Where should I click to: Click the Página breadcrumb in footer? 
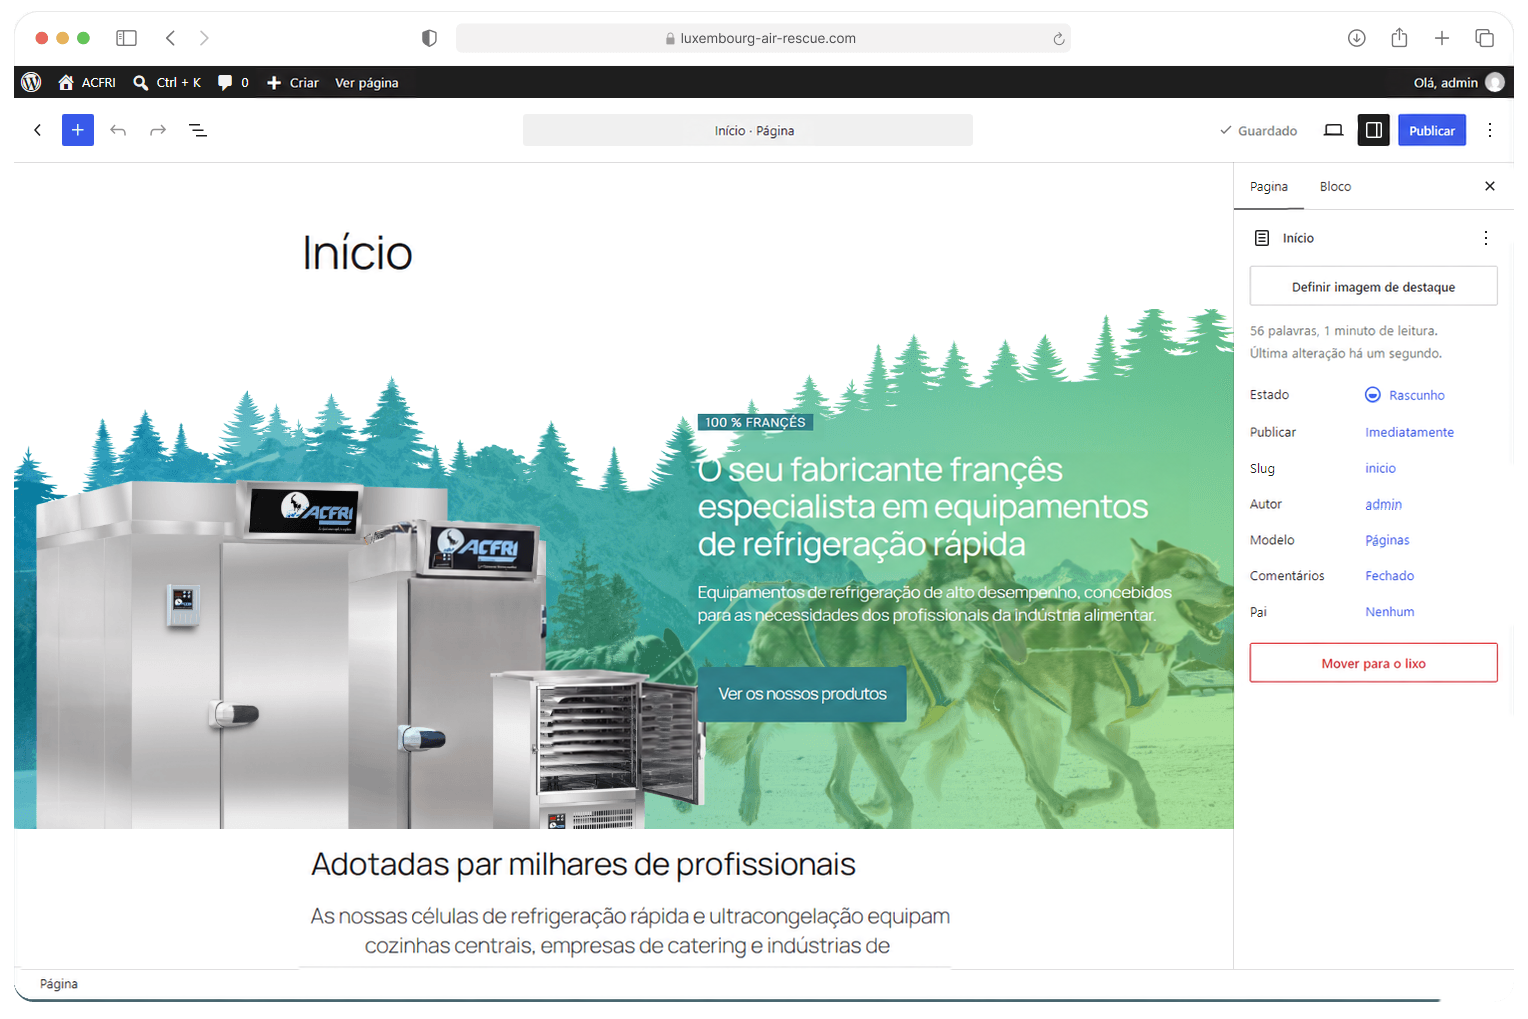pos(59,984)
